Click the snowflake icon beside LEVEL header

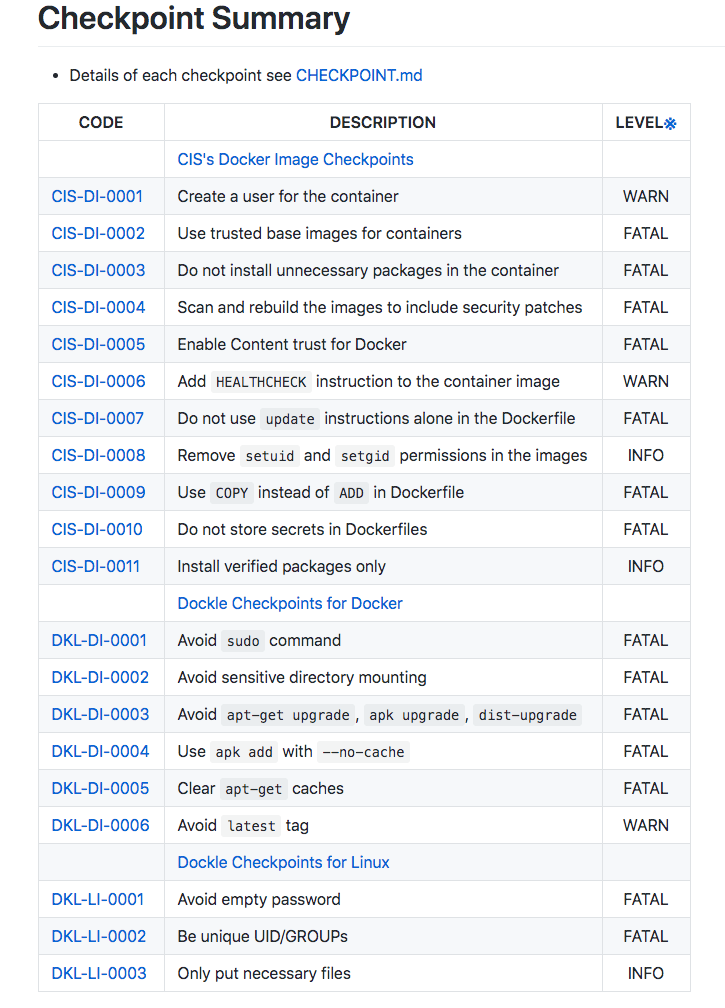click(x=671, y=124)
